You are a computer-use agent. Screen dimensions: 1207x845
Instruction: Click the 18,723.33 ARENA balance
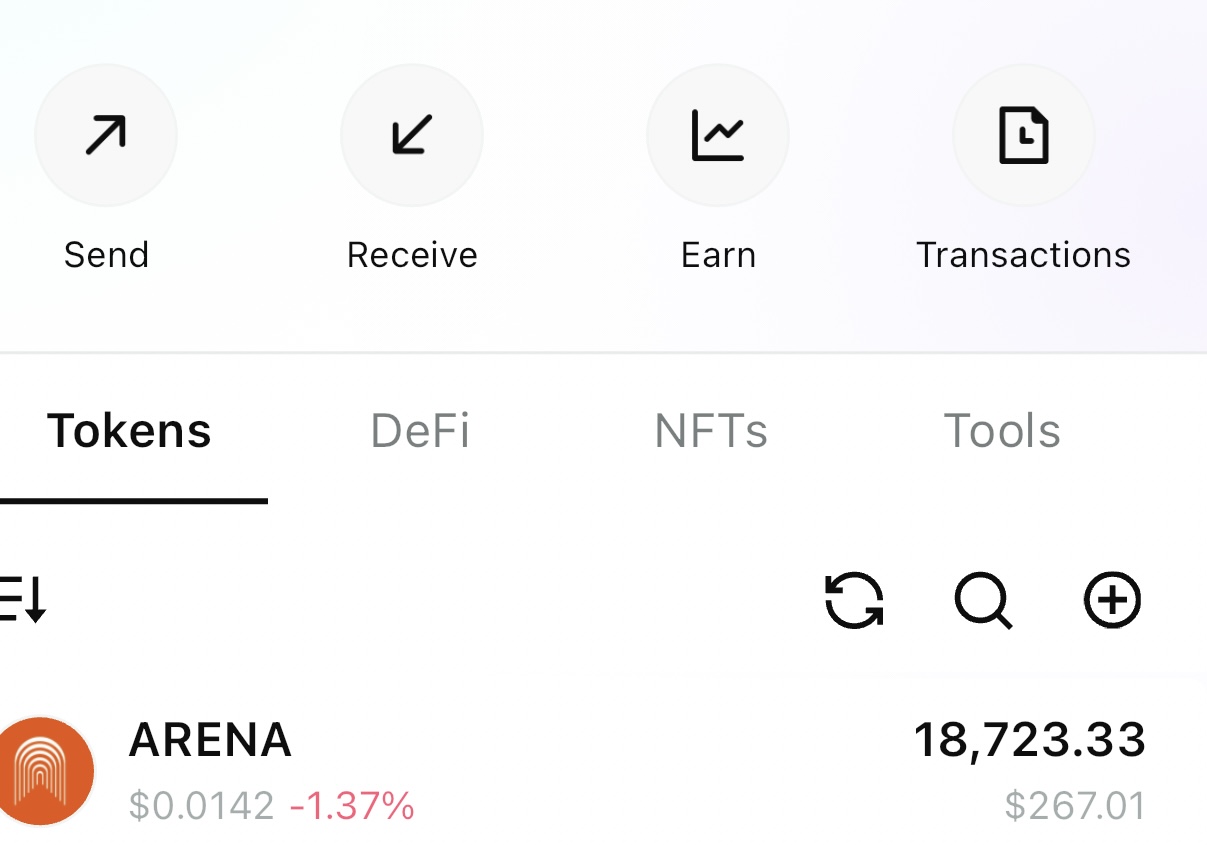(1029, 740)
